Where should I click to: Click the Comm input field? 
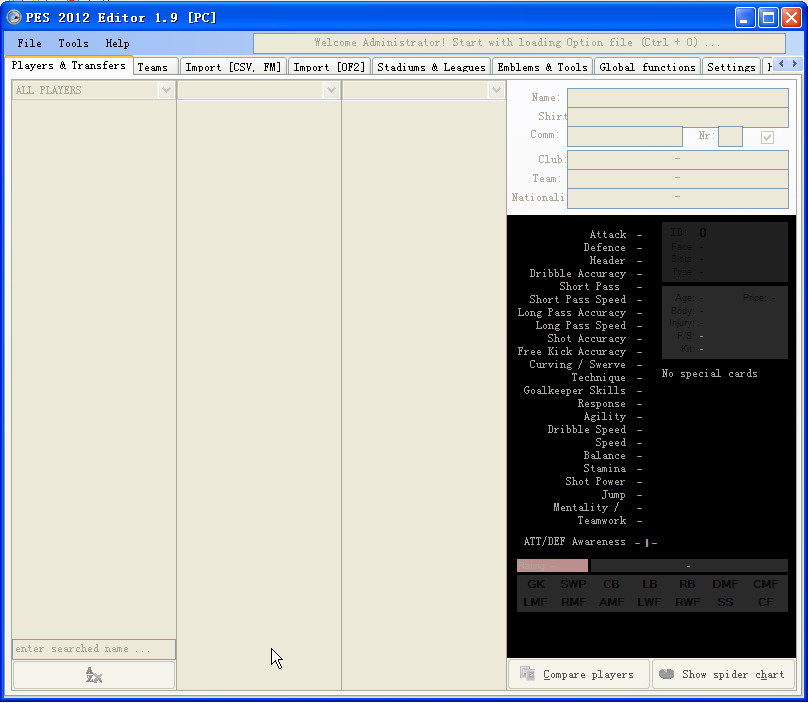625,137
